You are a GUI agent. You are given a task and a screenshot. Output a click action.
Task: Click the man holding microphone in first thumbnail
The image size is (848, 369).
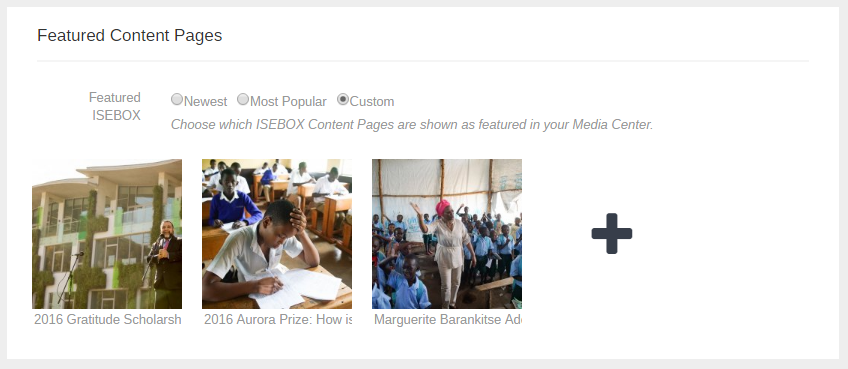pos(167,263)
